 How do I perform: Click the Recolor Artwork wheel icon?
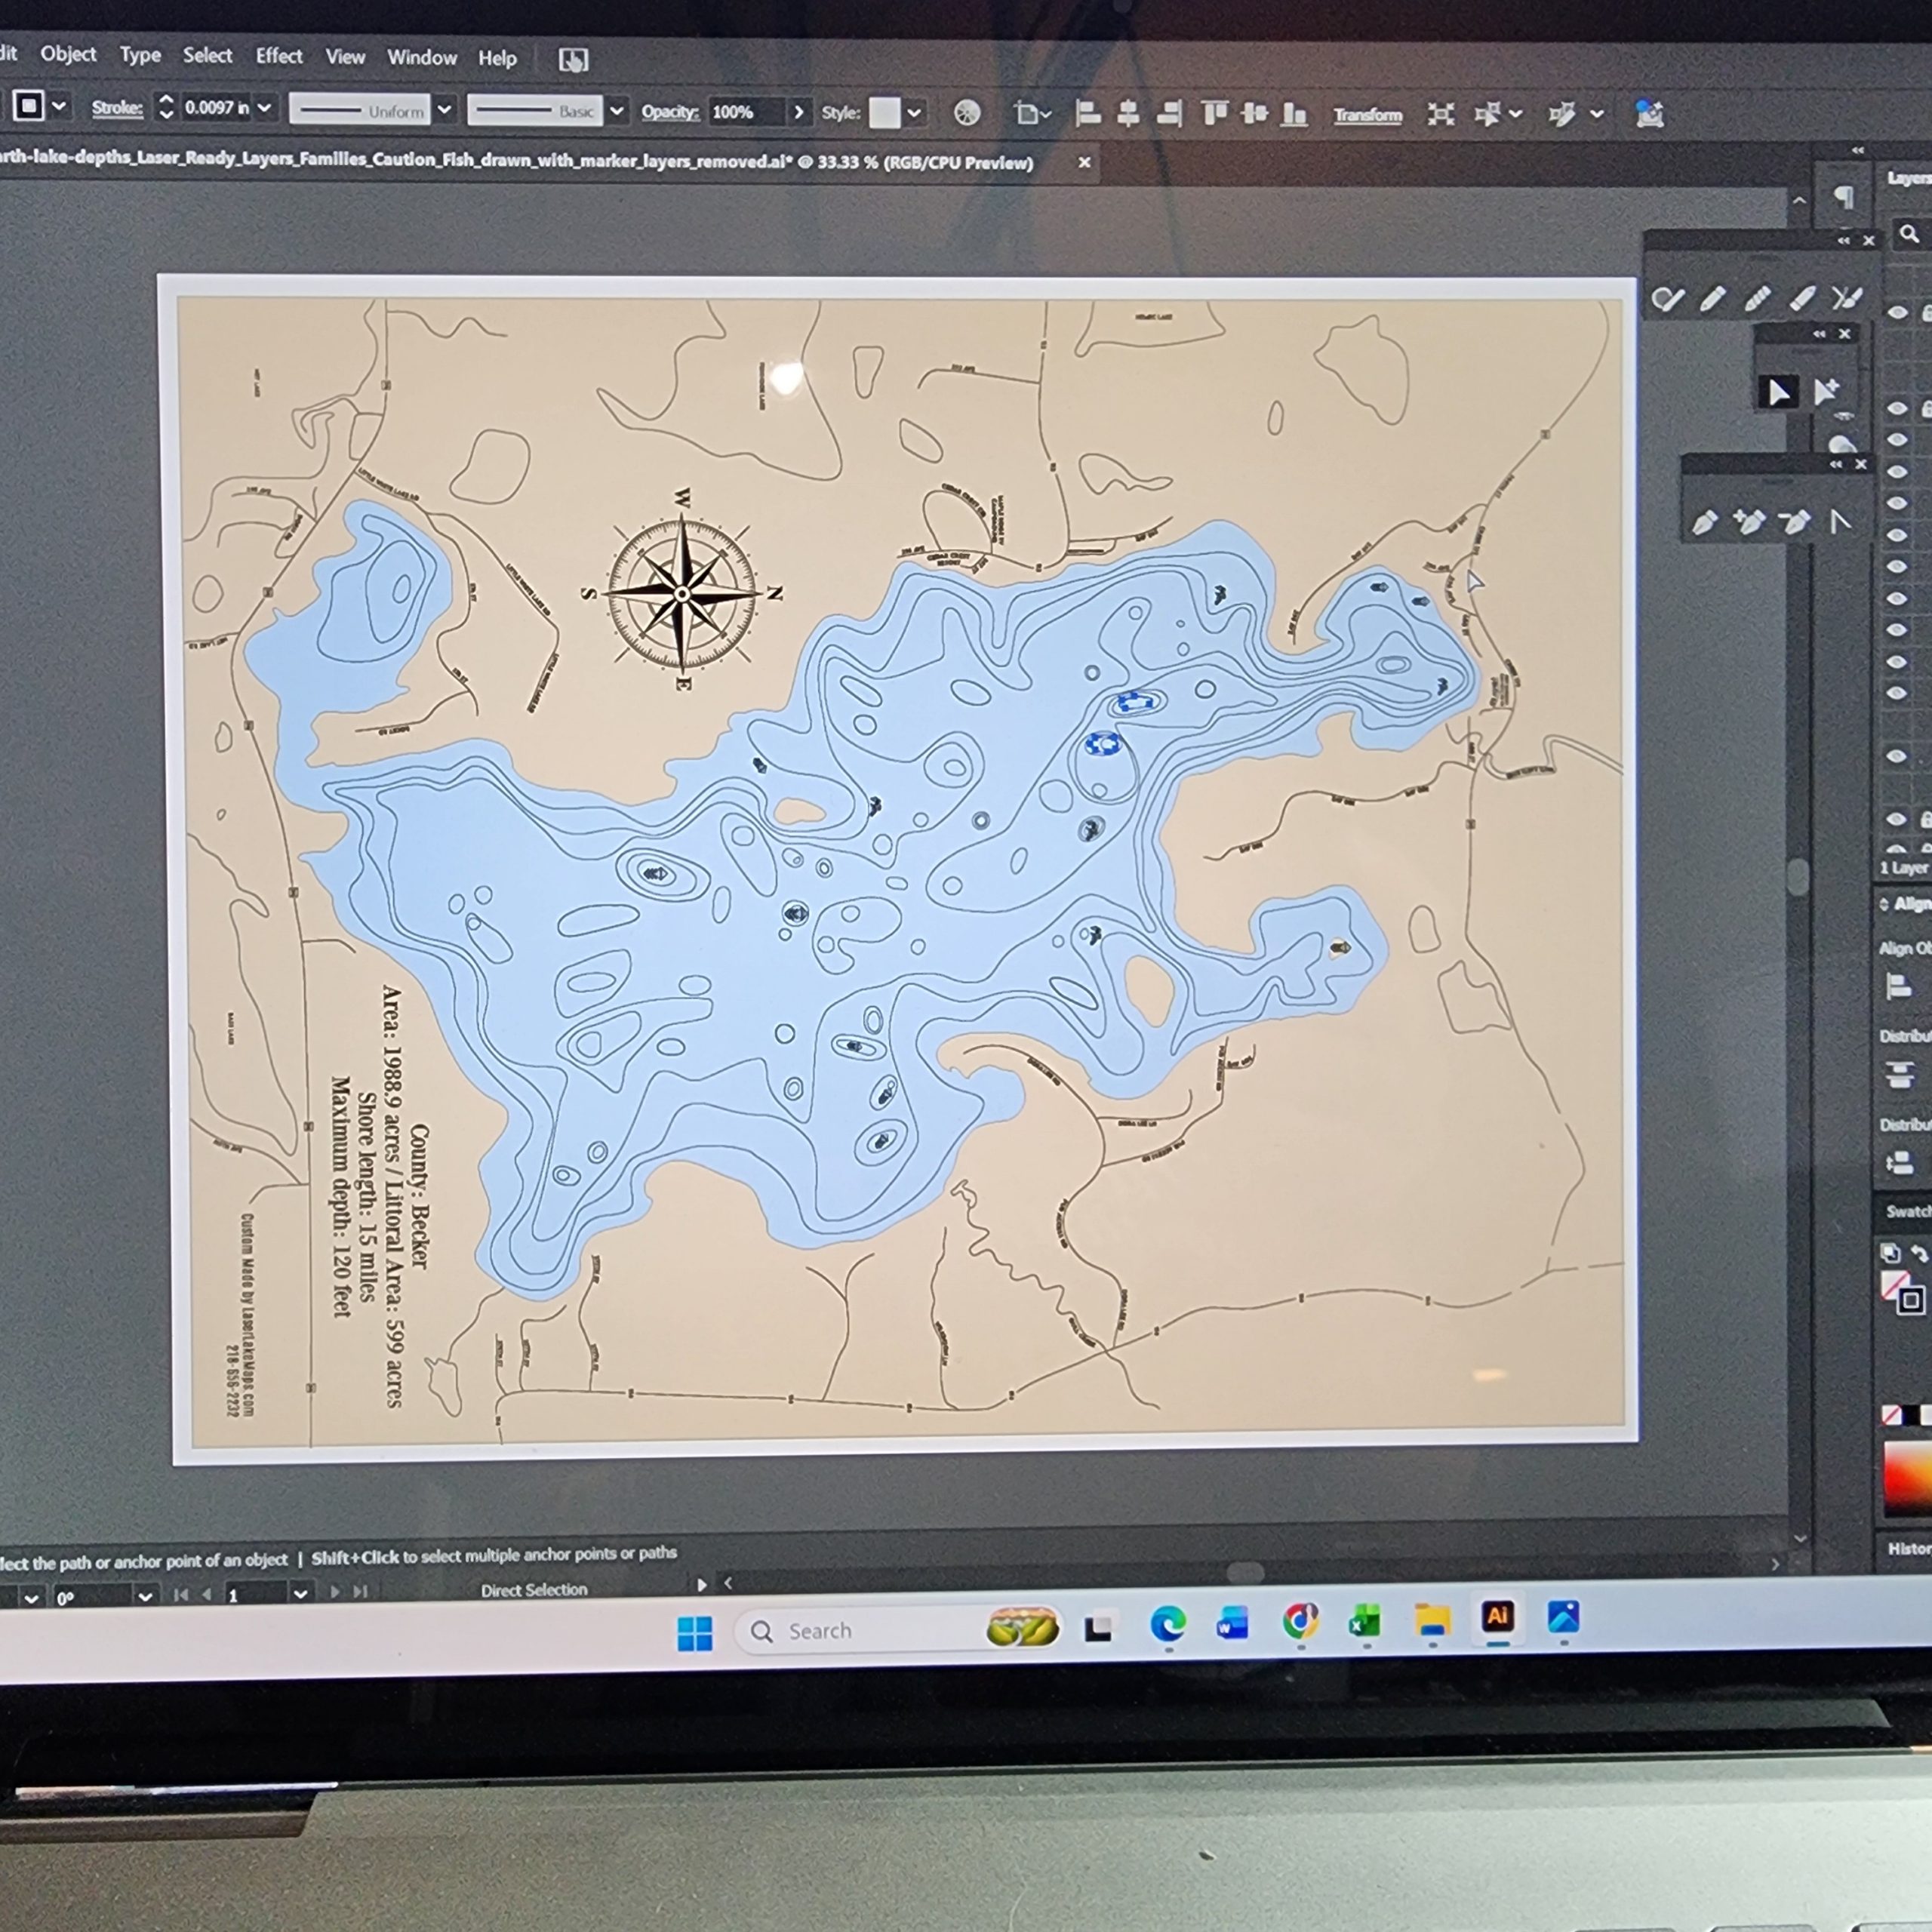pyautogui.click(x=966, y=113)
